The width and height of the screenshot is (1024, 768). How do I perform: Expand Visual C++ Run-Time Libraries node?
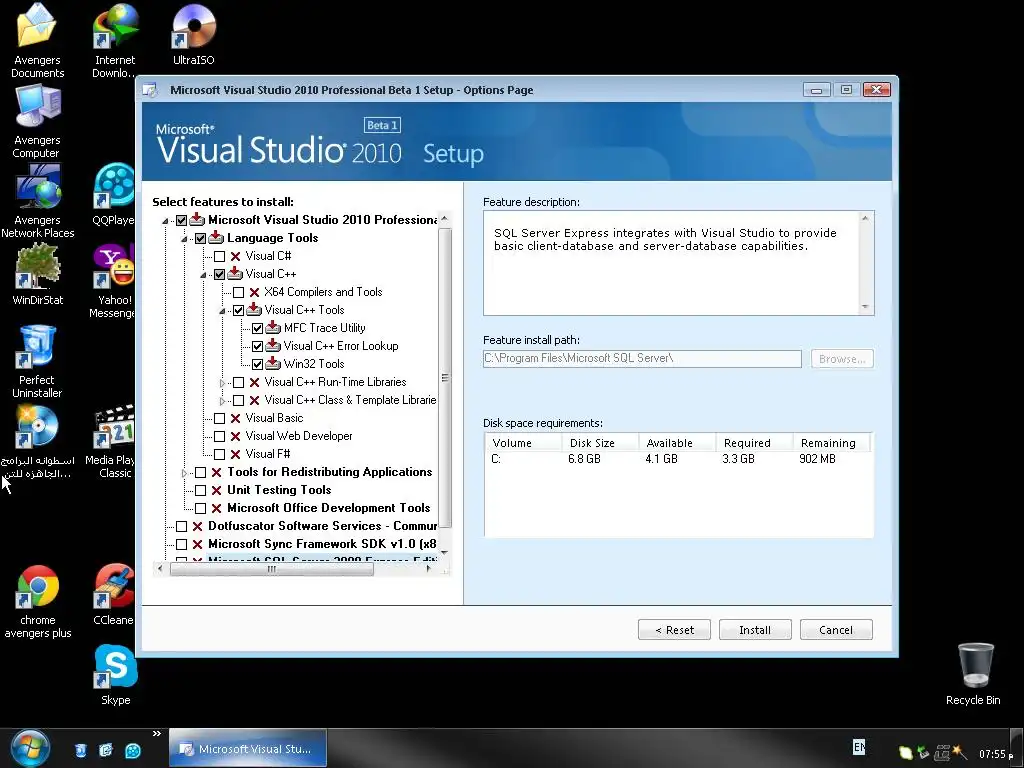click(222, 383)
